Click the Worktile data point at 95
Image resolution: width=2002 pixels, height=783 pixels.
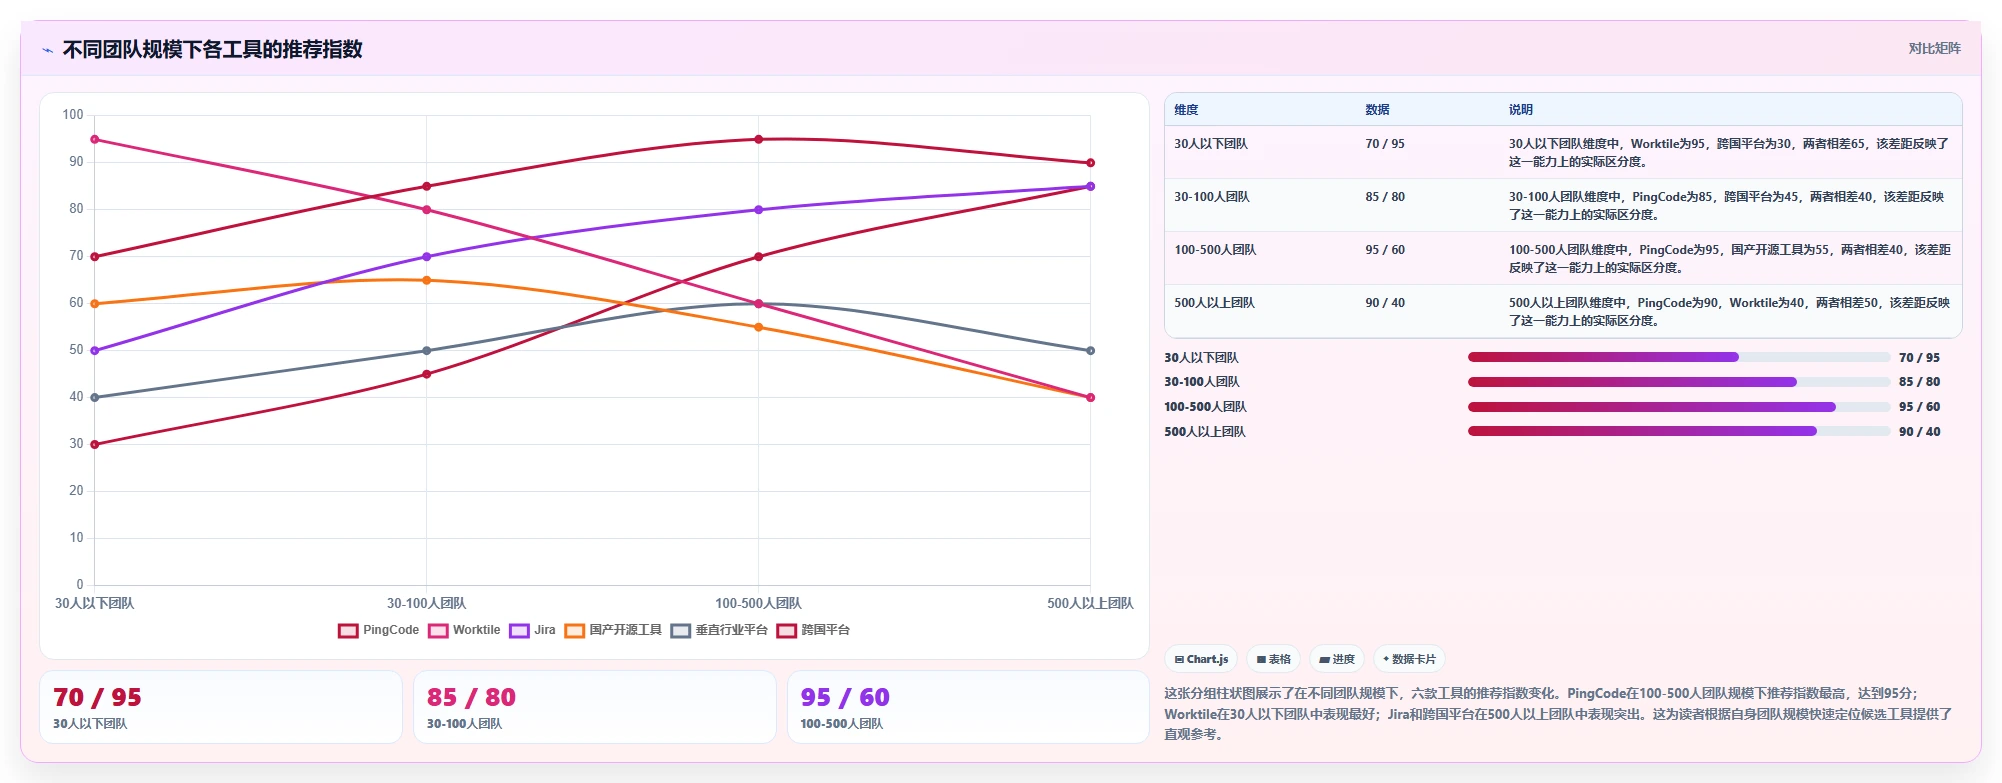(x=95, y=139)
